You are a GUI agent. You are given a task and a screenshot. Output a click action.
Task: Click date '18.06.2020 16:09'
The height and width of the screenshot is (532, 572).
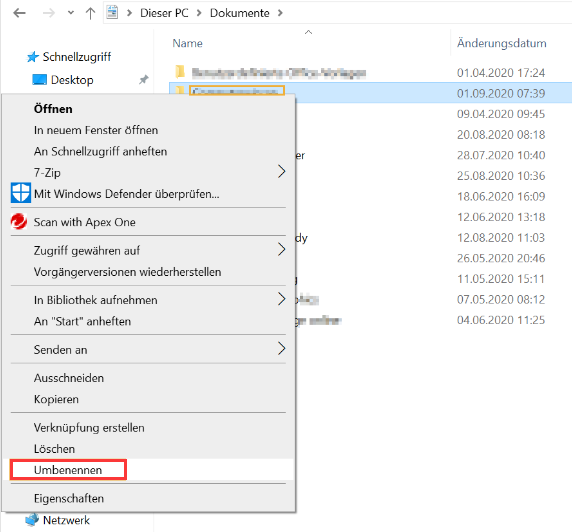click(501, 197)
